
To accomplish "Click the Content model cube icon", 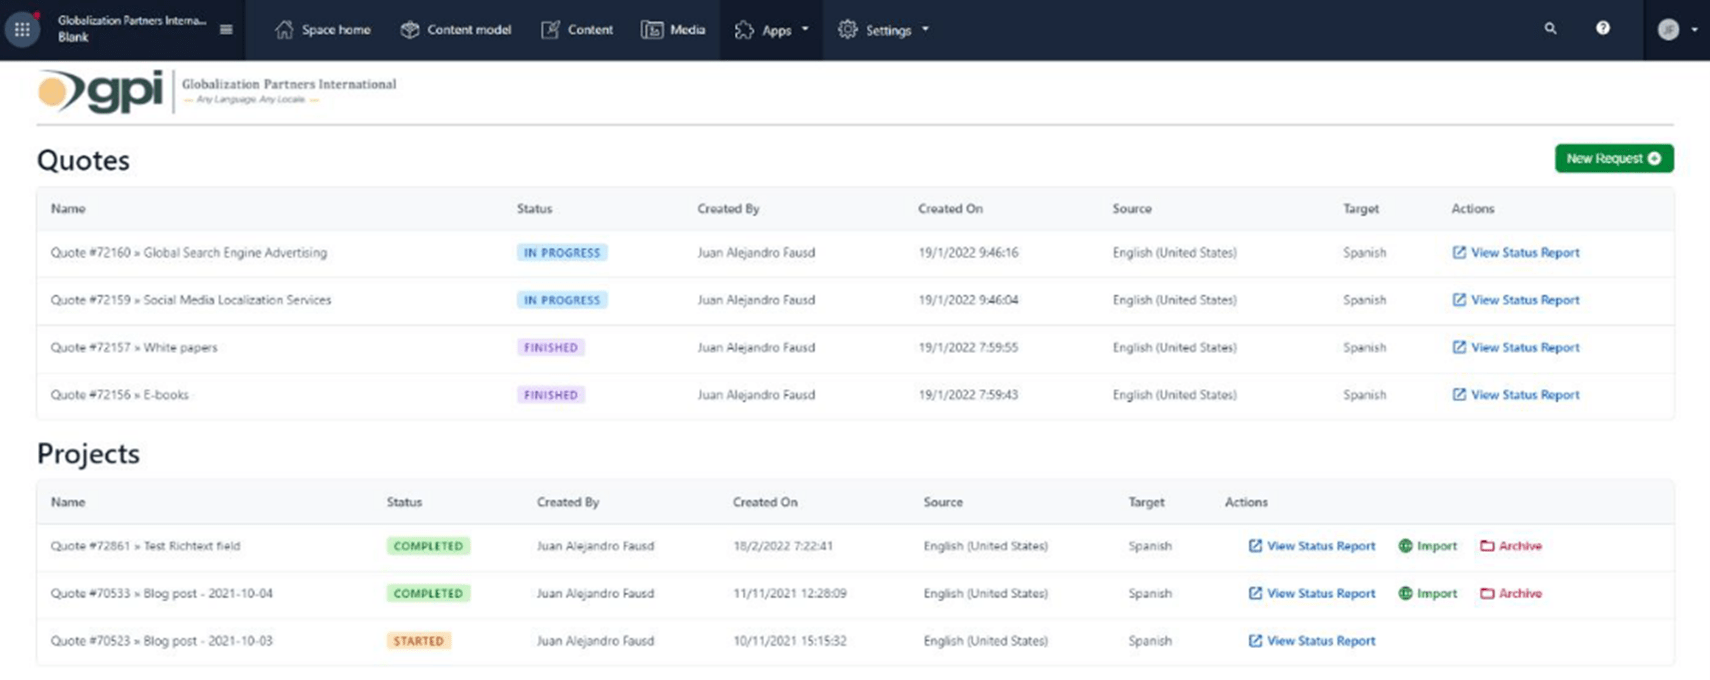I will point(410,30).
